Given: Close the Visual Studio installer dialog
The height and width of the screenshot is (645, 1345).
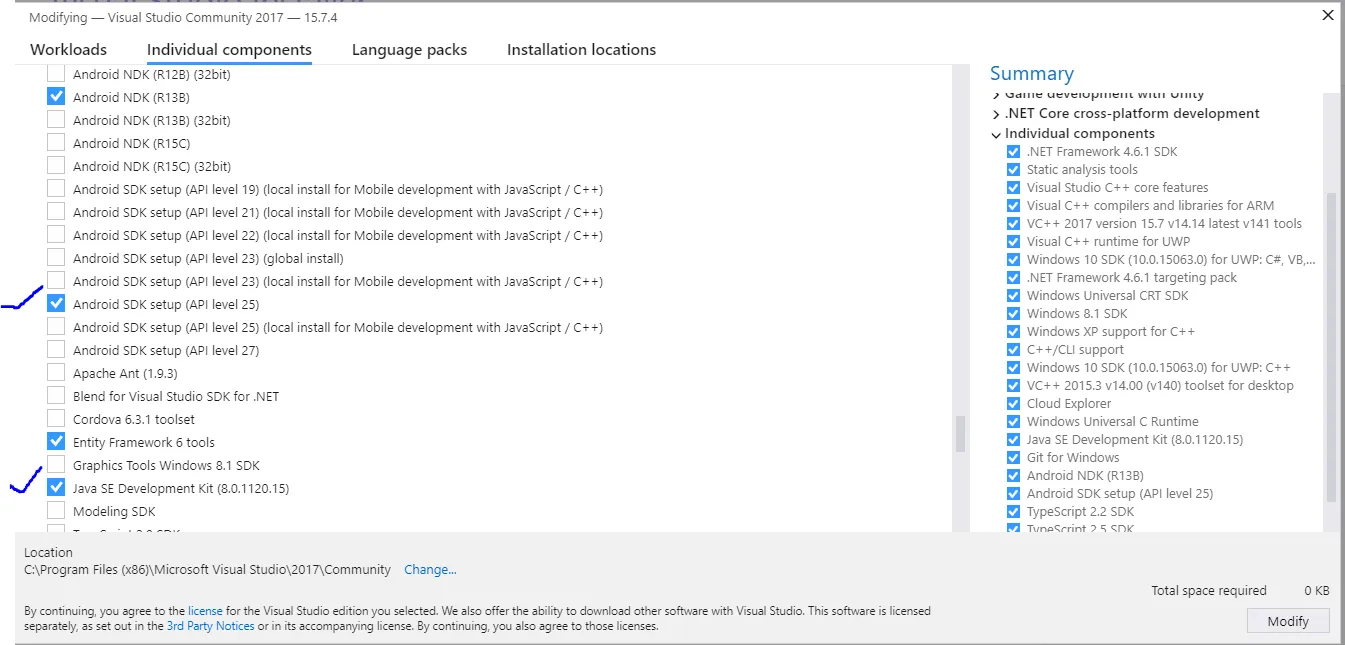Looking at the screenshot, I should (x=1327, y=15).
